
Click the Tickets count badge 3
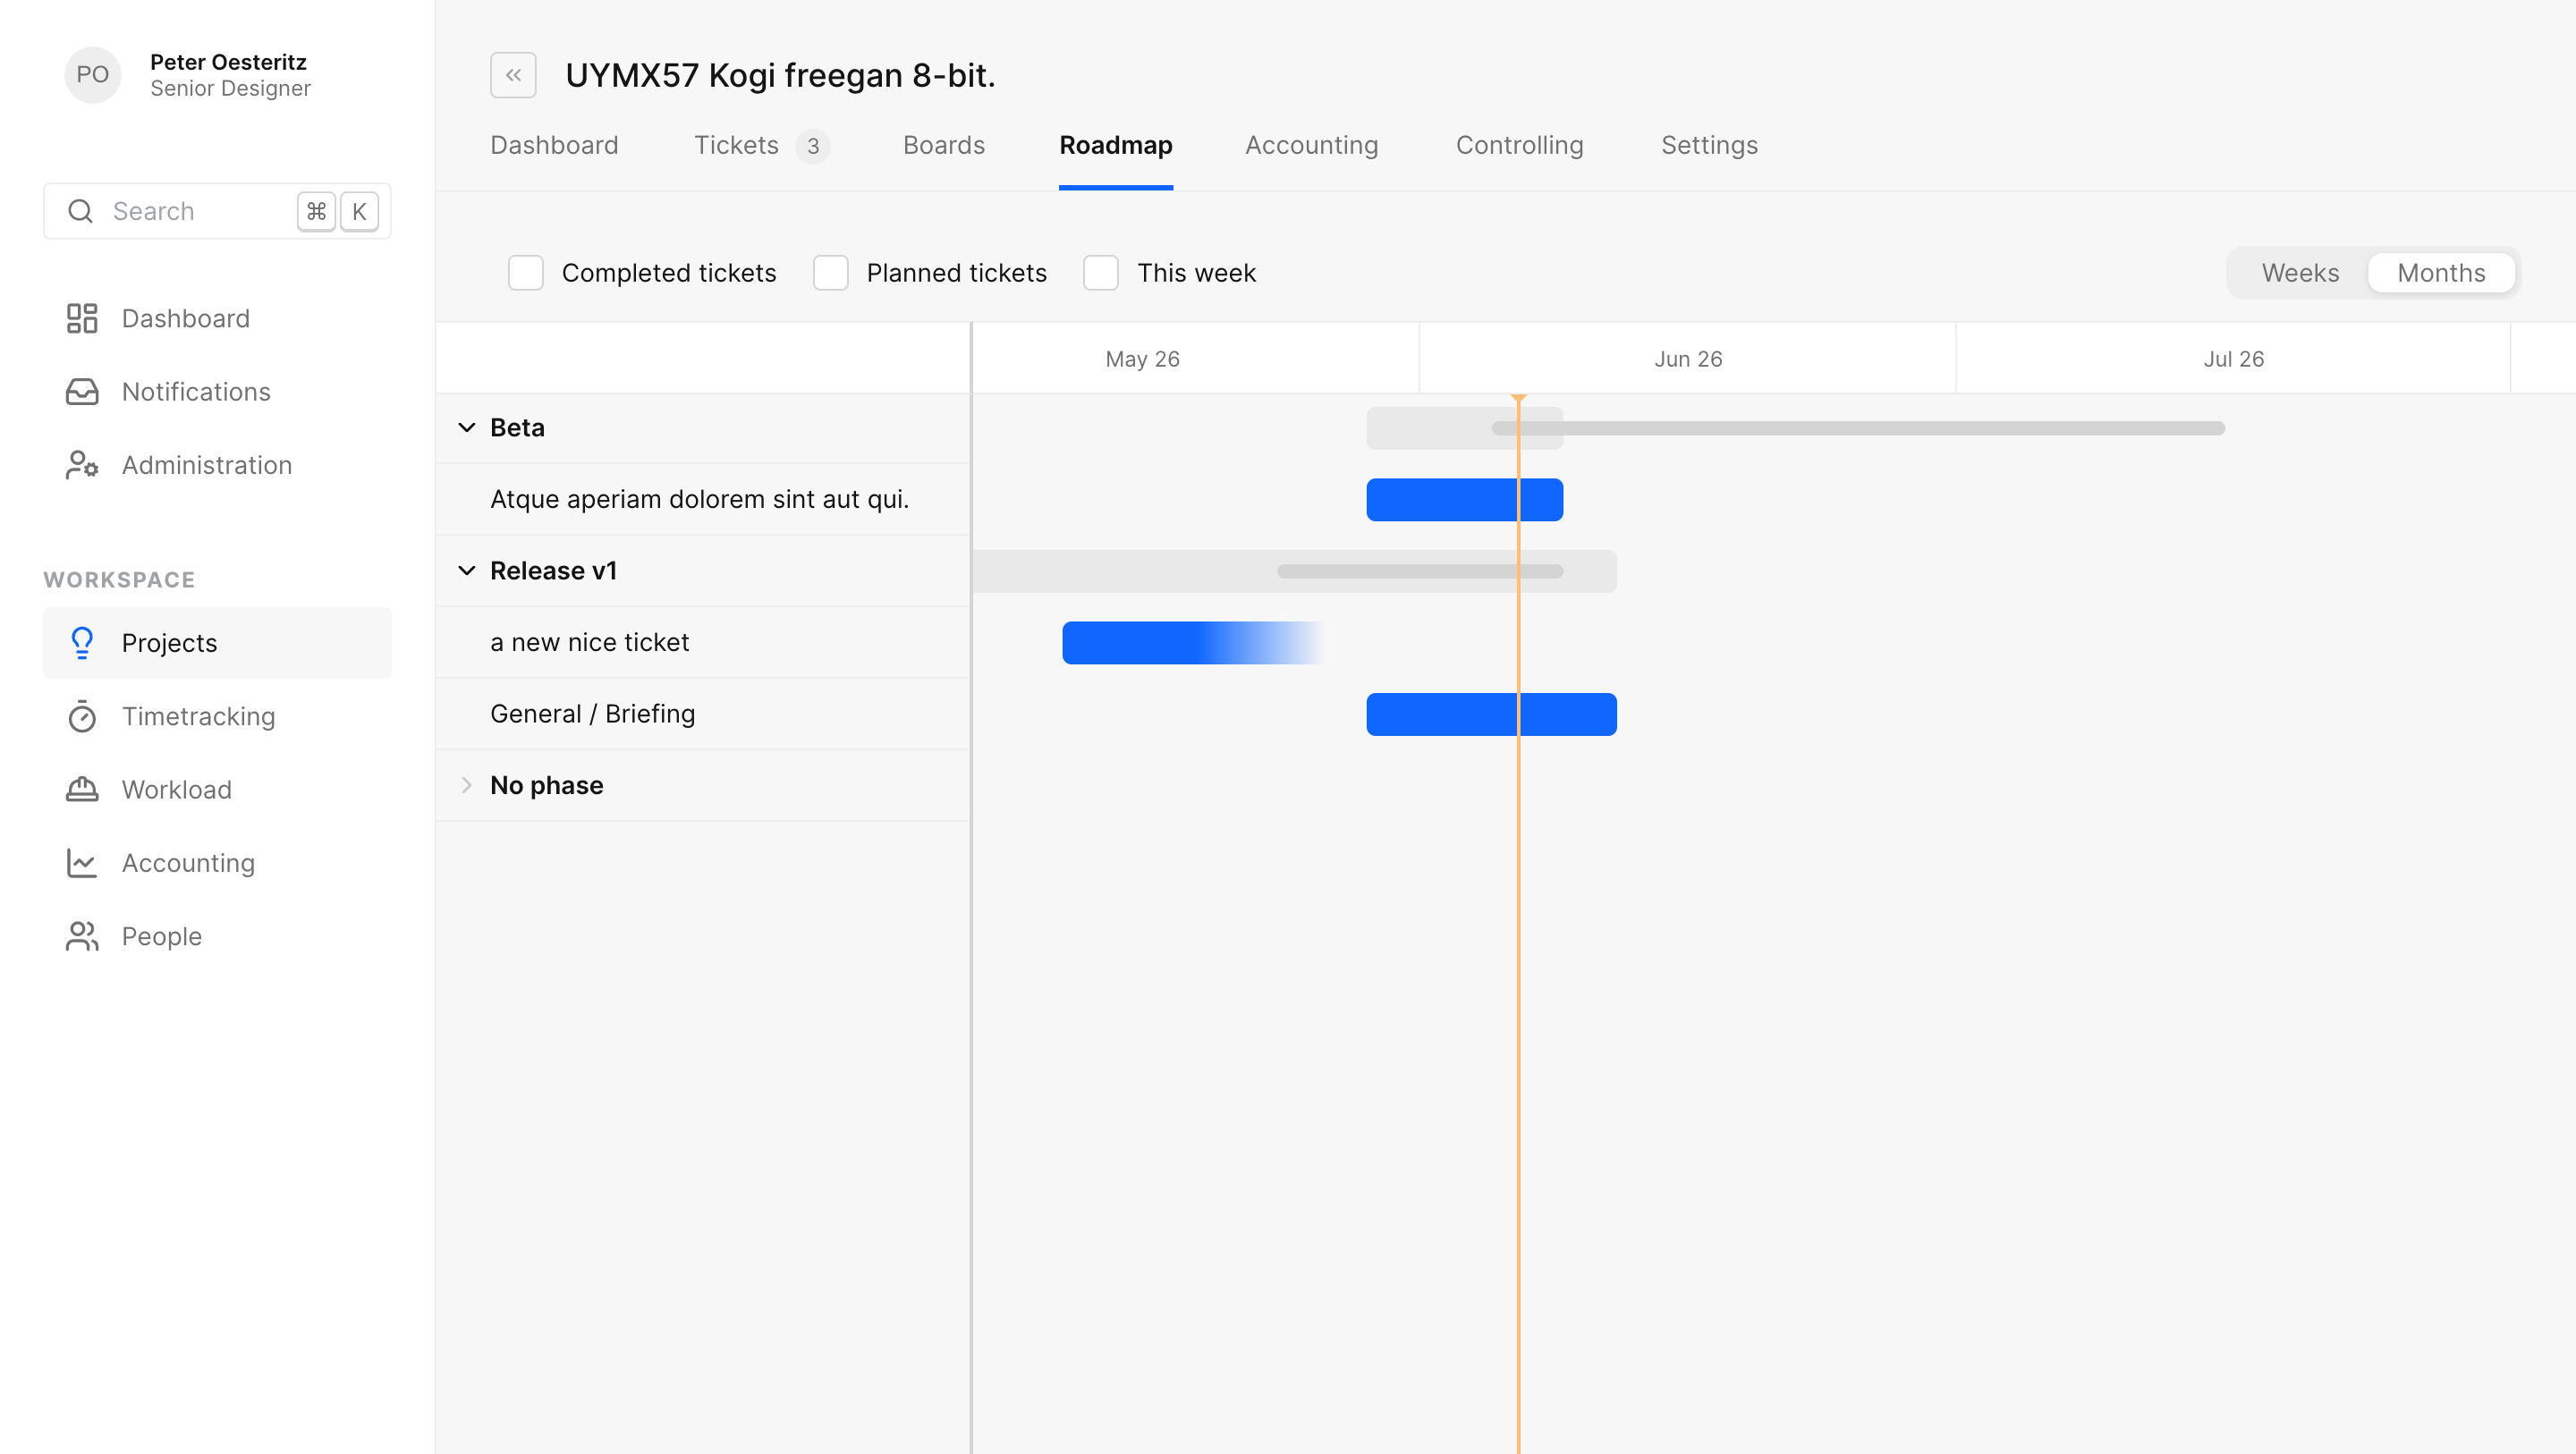tap(813, 146)
